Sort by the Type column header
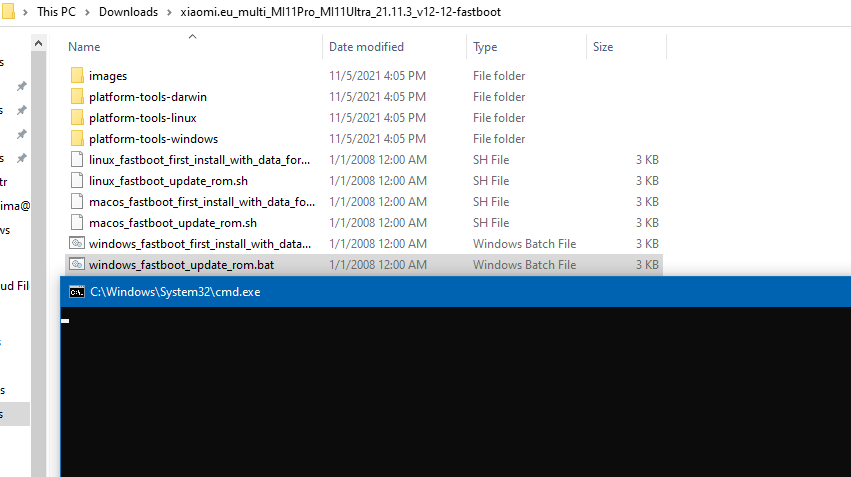Screen dimensions: 851x477 click(x=485, y=47)
